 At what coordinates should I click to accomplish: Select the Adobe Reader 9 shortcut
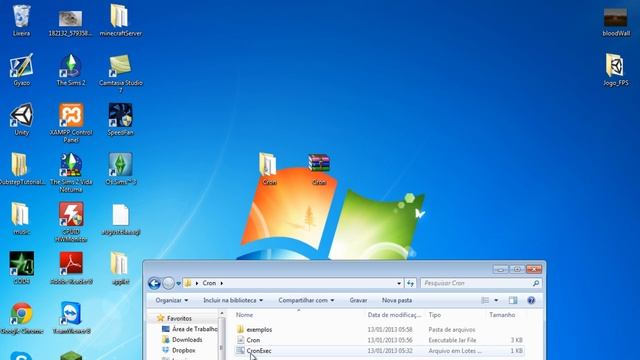[x=71, y=269]
